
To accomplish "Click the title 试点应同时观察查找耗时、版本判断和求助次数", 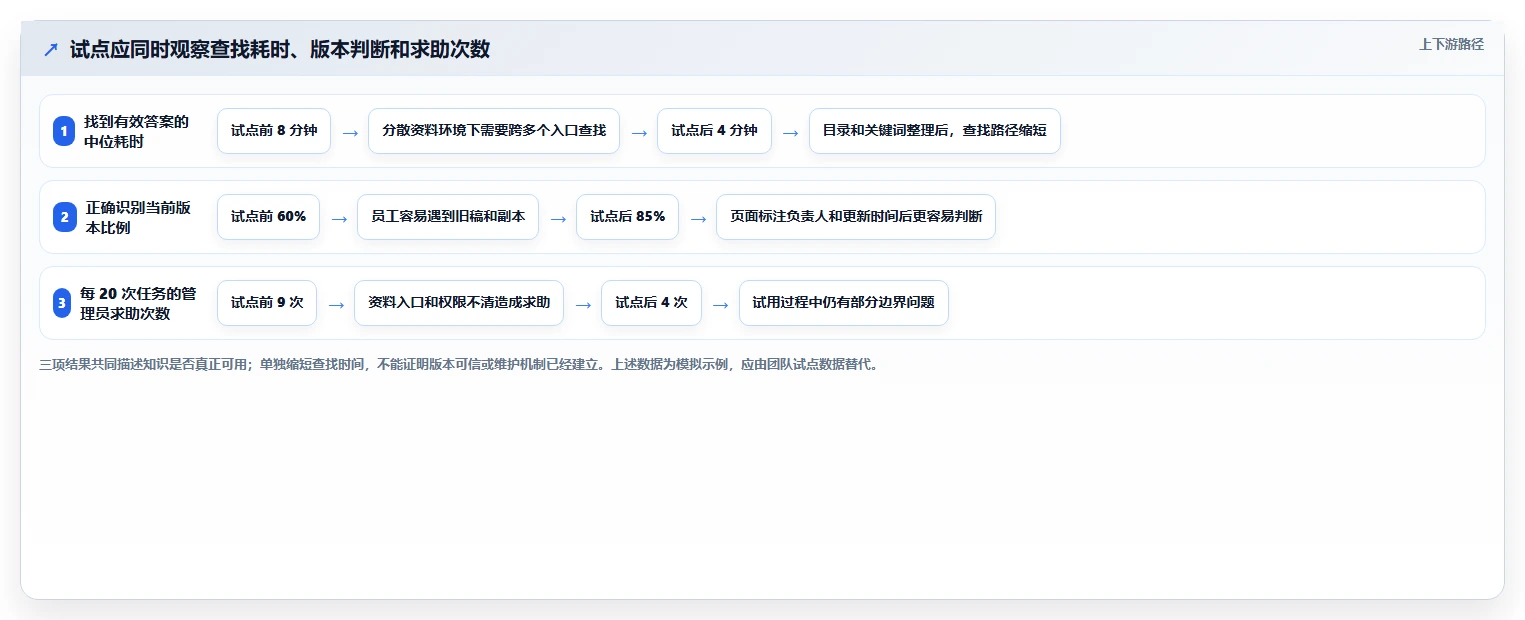I will point(280,49).
